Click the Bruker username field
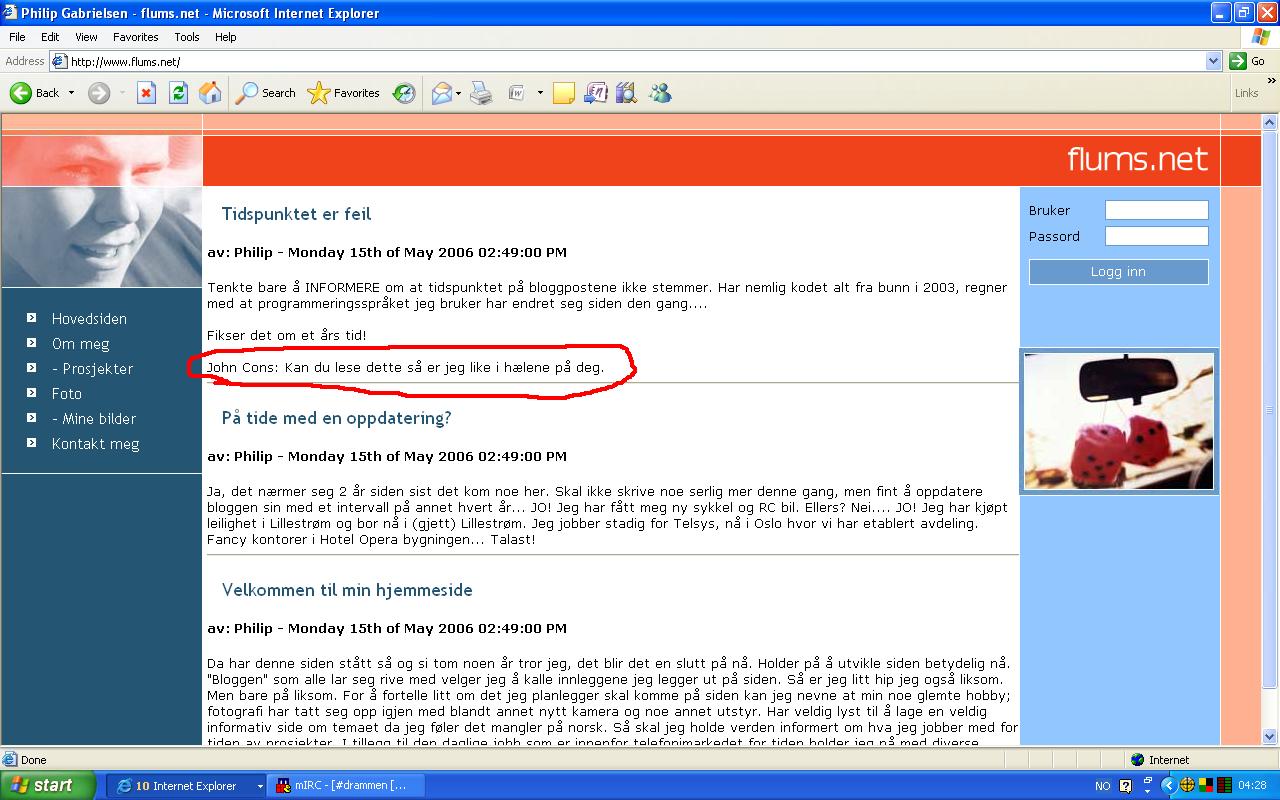 tap(1157, 210)
